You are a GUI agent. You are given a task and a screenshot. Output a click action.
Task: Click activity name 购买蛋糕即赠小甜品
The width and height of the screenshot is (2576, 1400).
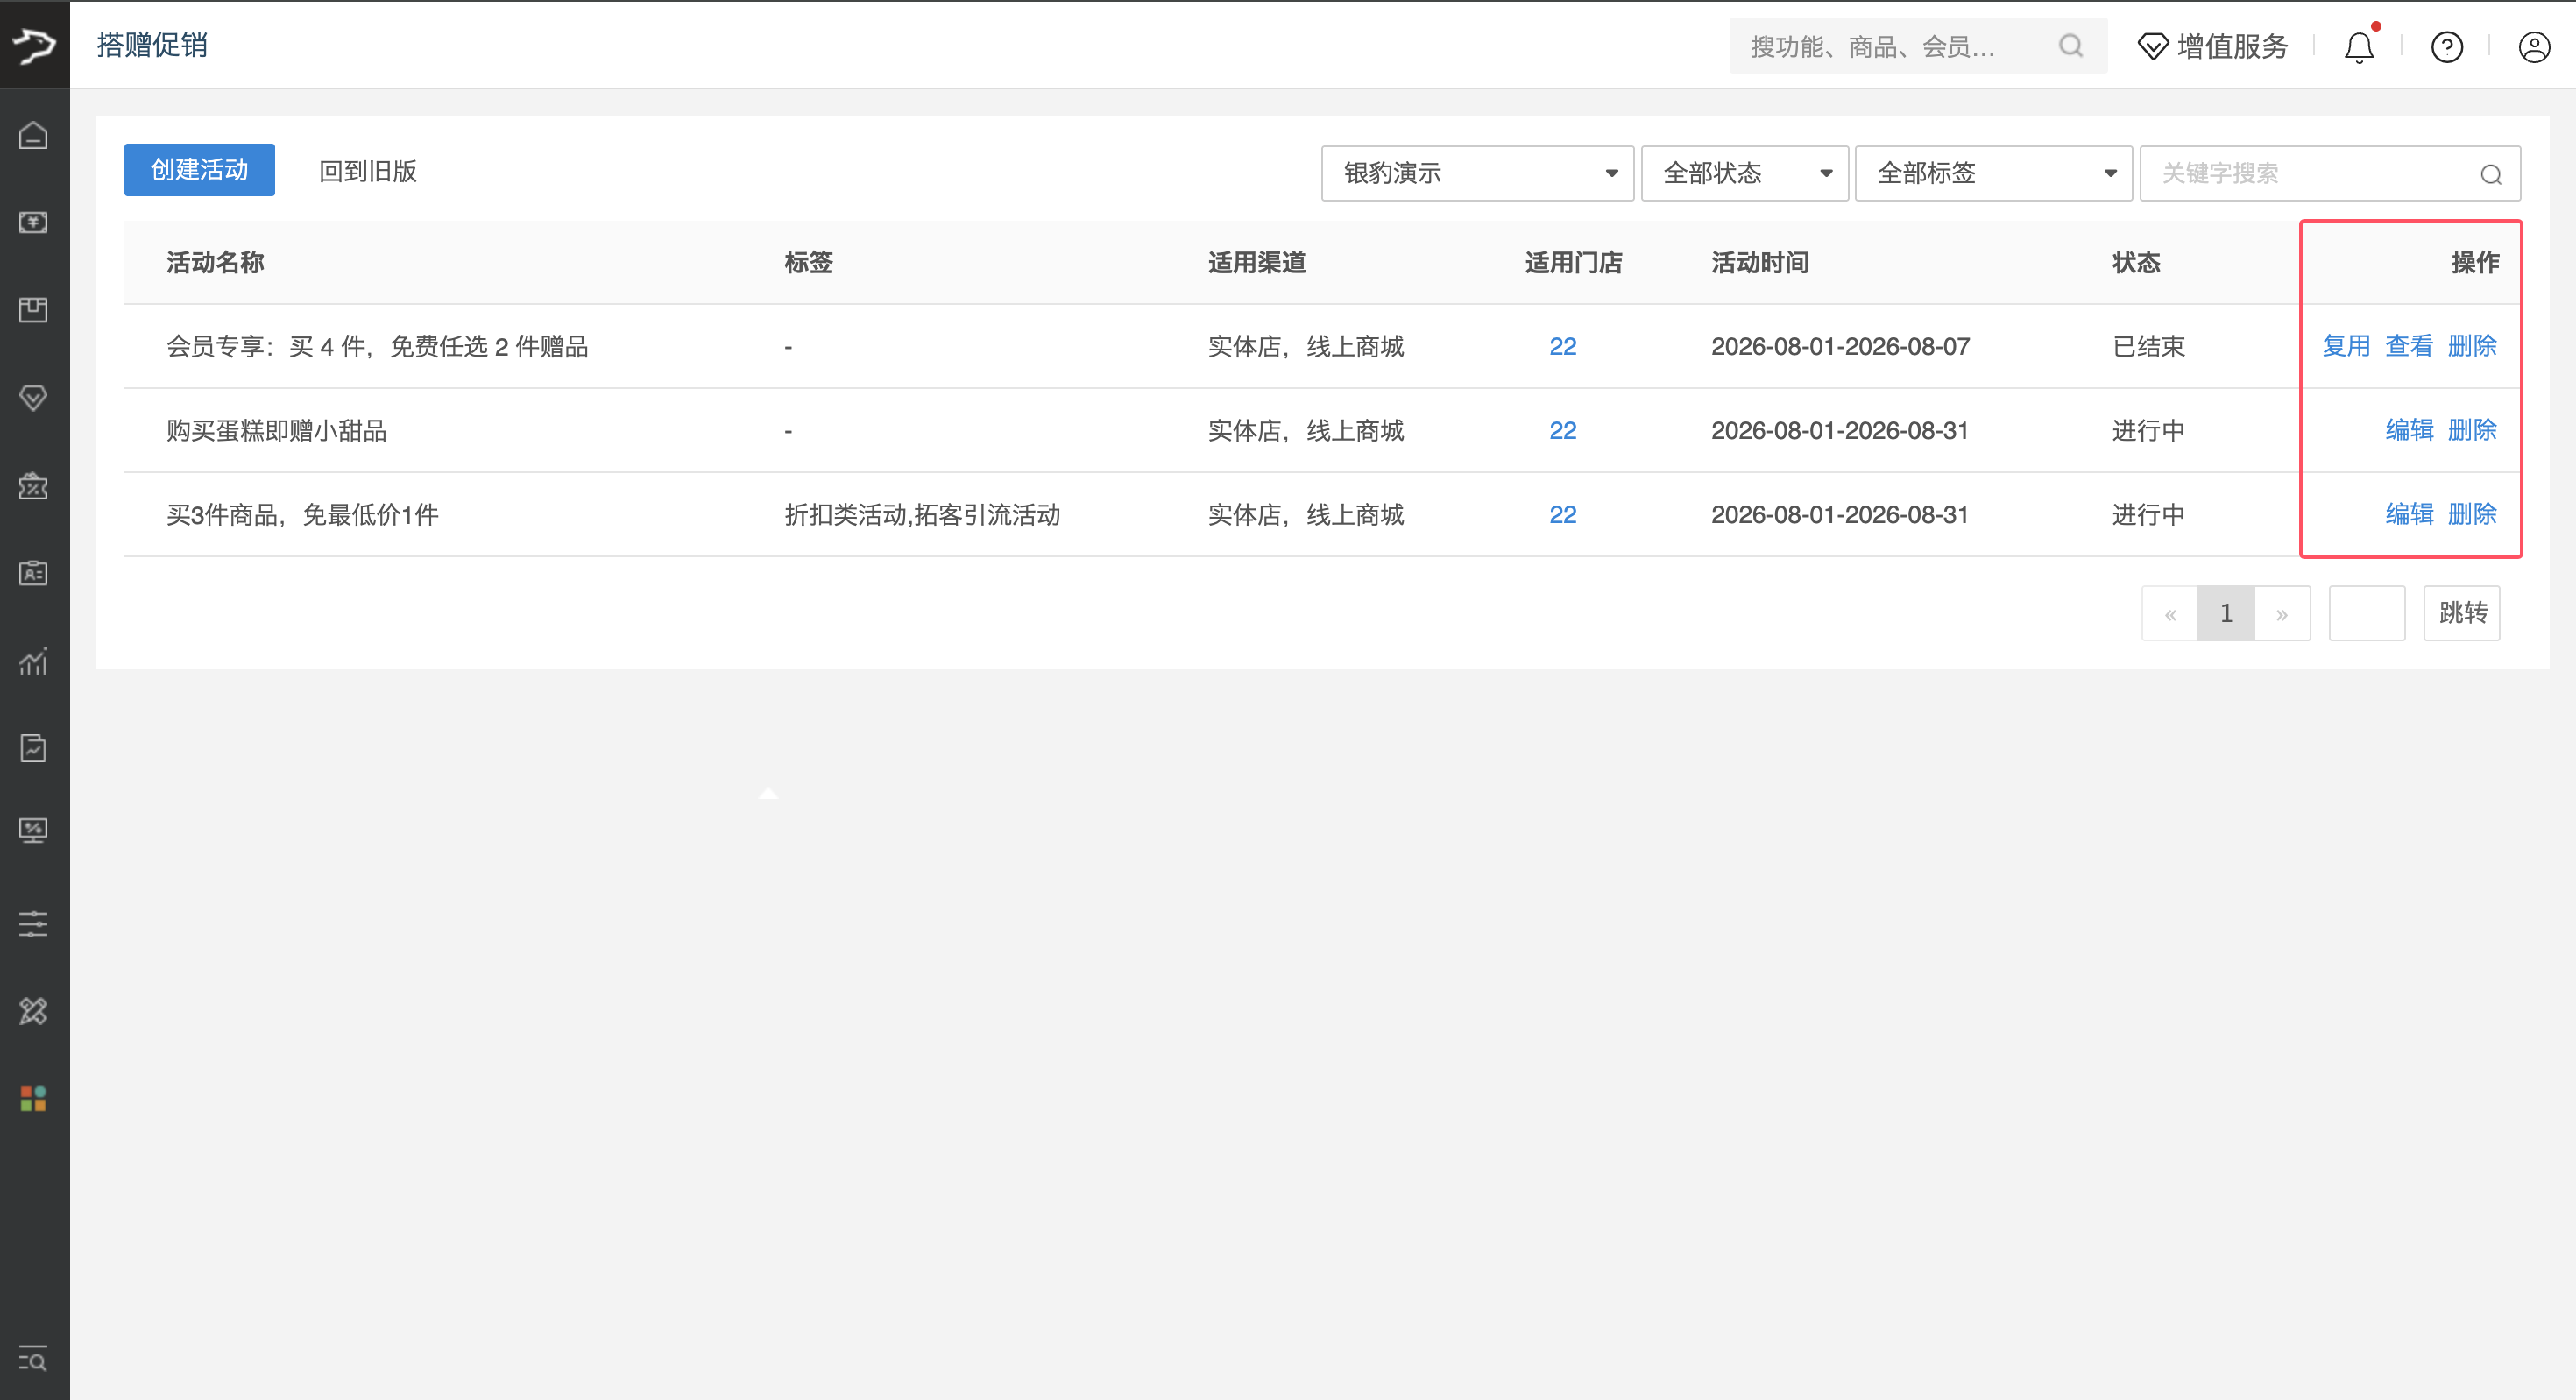tap(276, 430)
